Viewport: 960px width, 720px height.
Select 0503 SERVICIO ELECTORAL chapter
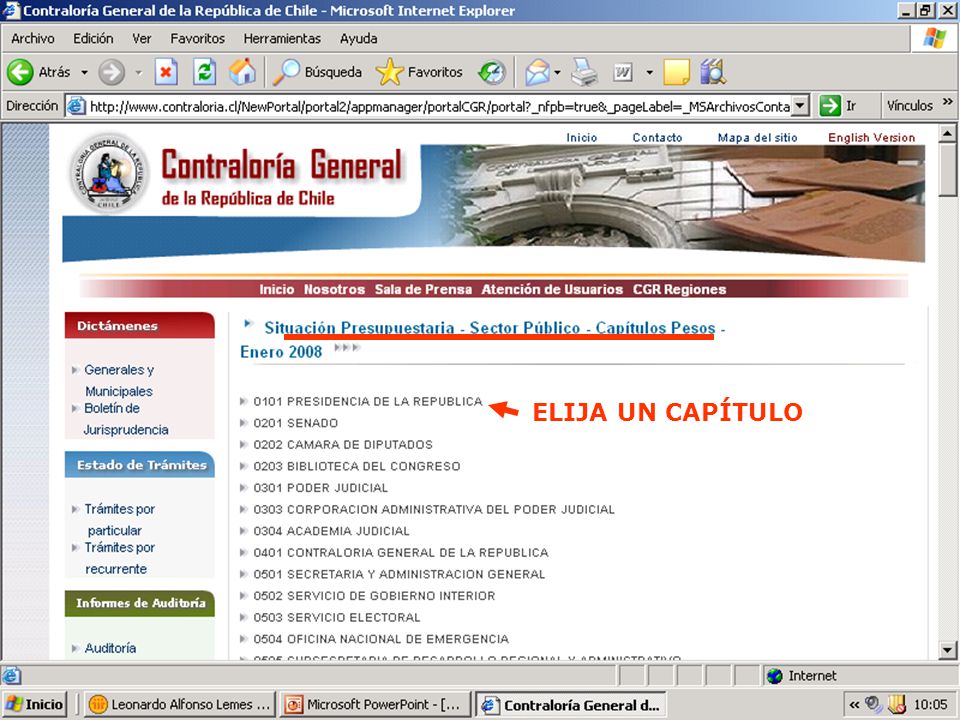click(x=337, y=618)
